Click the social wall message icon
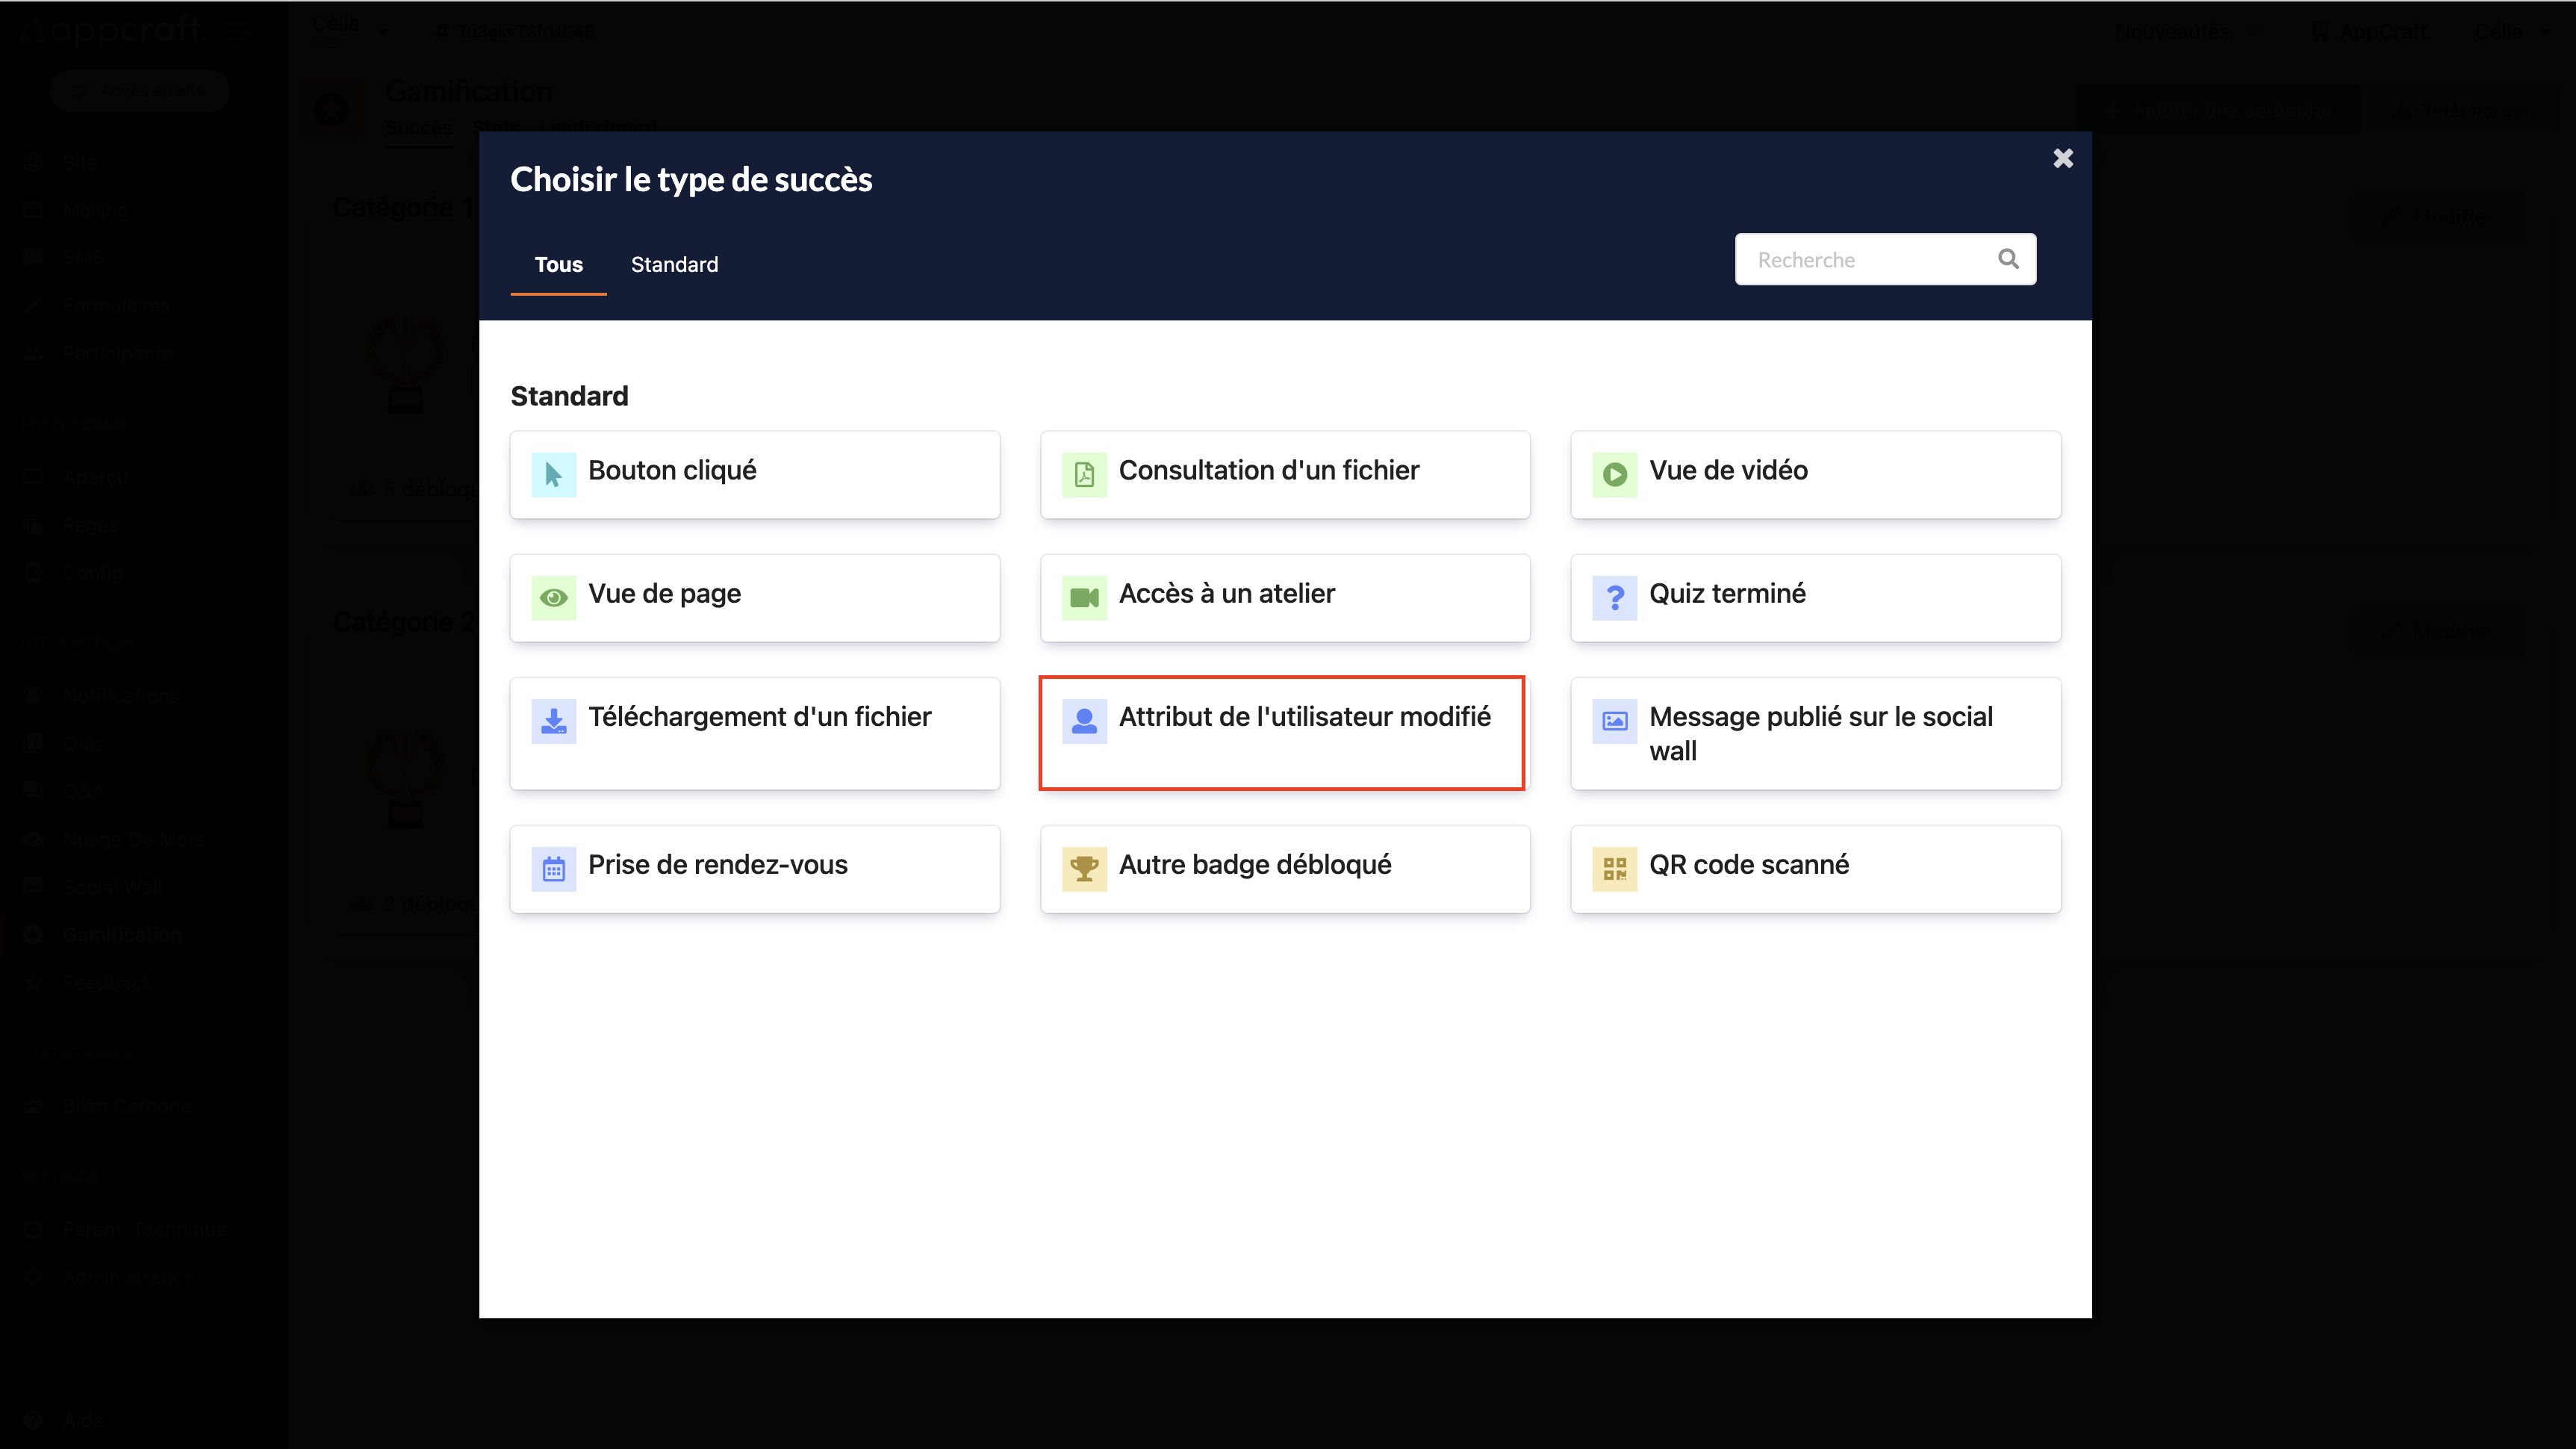Image resolution: width=2576 pixels, height=1449 pixels. pos(1614,720)
